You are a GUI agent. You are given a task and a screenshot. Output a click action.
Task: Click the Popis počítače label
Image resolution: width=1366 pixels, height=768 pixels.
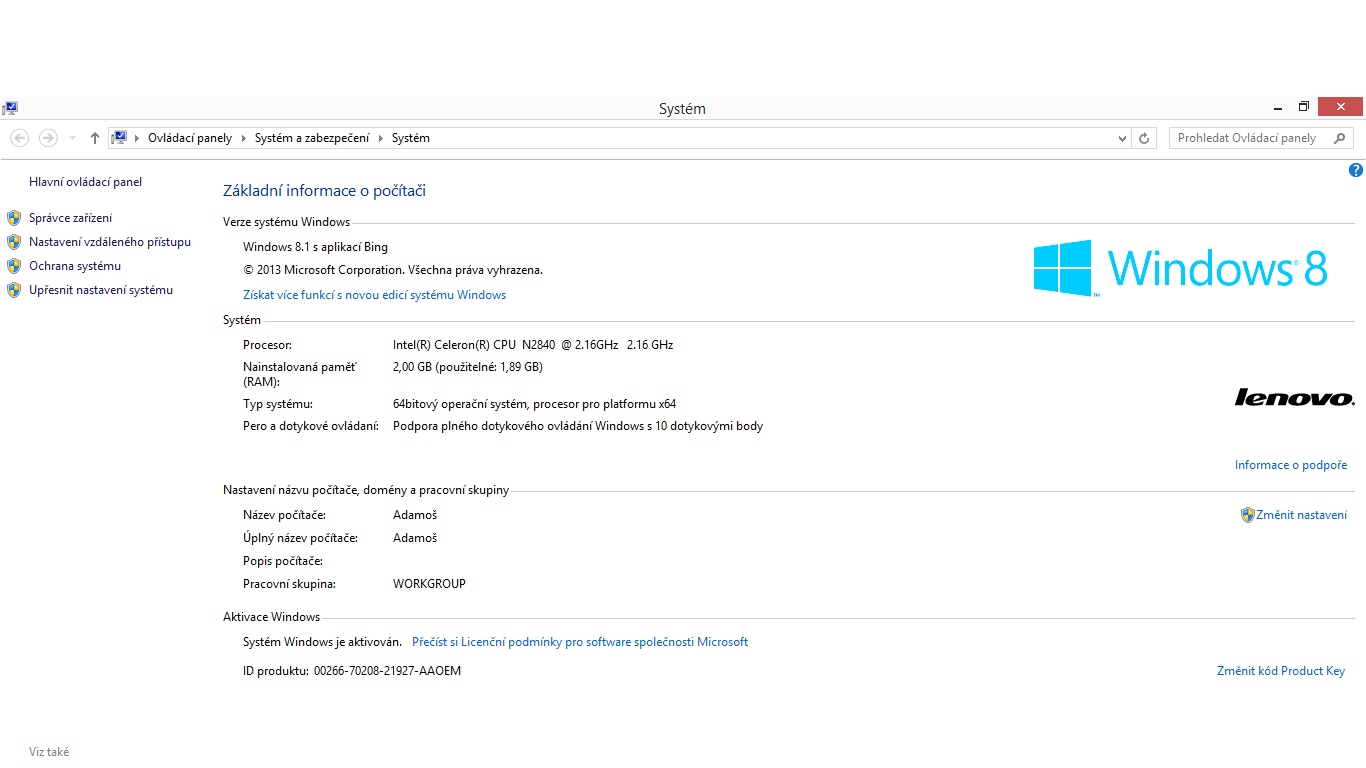(283, 561)
